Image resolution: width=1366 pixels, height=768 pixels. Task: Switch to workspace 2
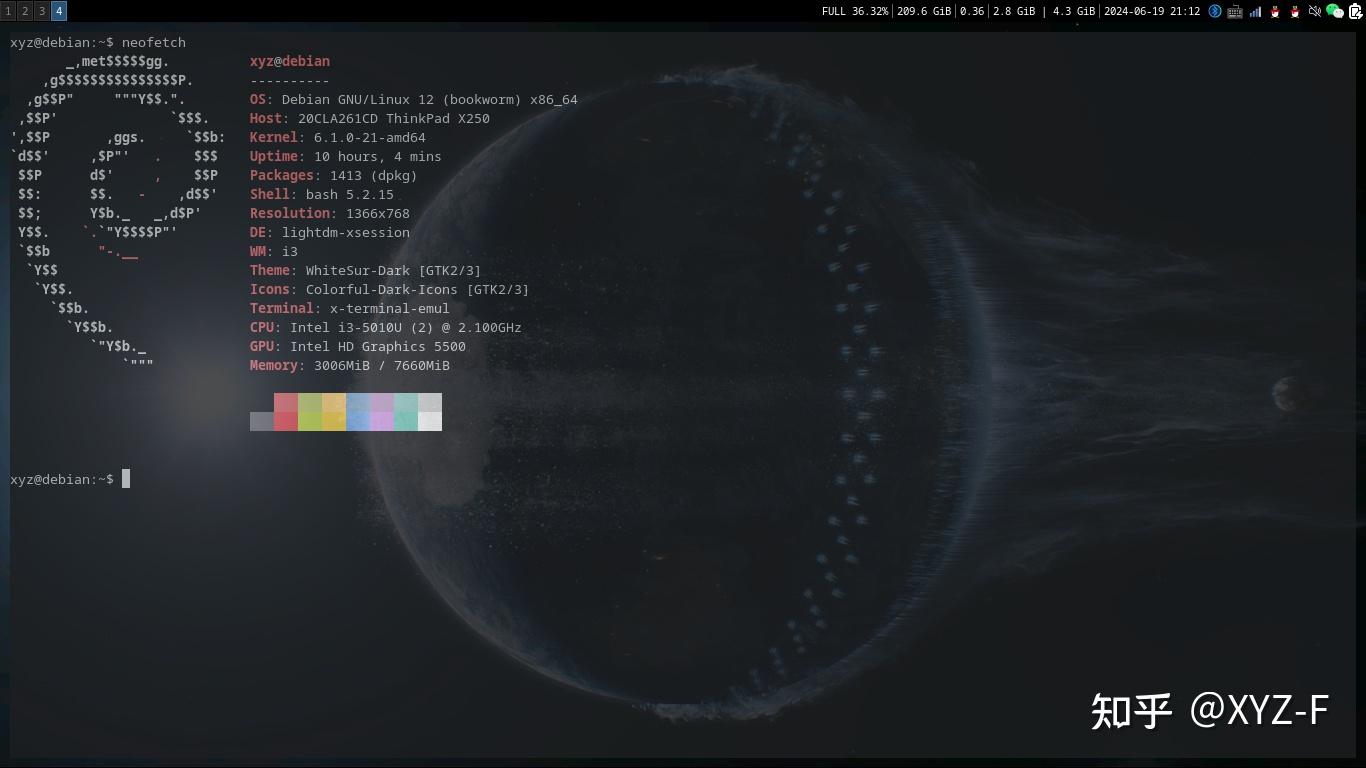(24, 11)
